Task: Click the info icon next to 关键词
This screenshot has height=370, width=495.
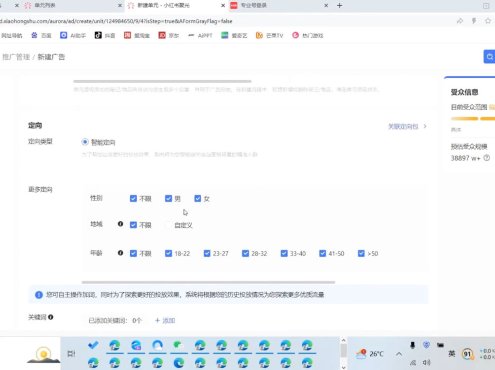Action: [x=51, y=317]
